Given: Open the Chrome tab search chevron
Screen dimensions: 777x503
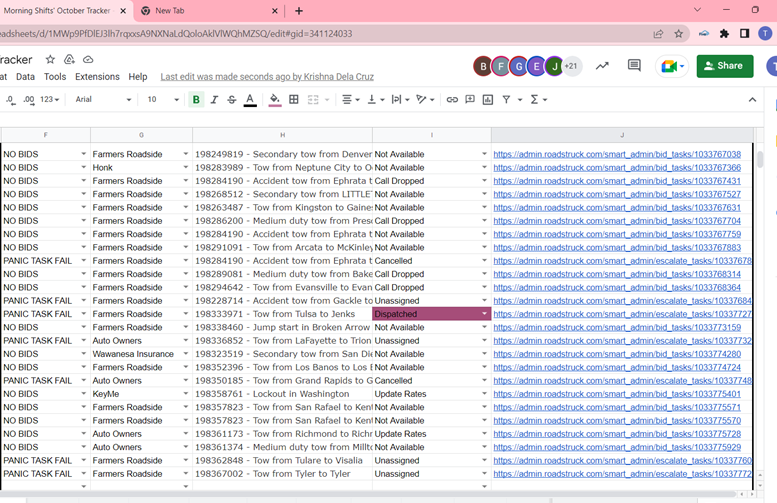Looking at the screenshot, I should coord(697,10).
